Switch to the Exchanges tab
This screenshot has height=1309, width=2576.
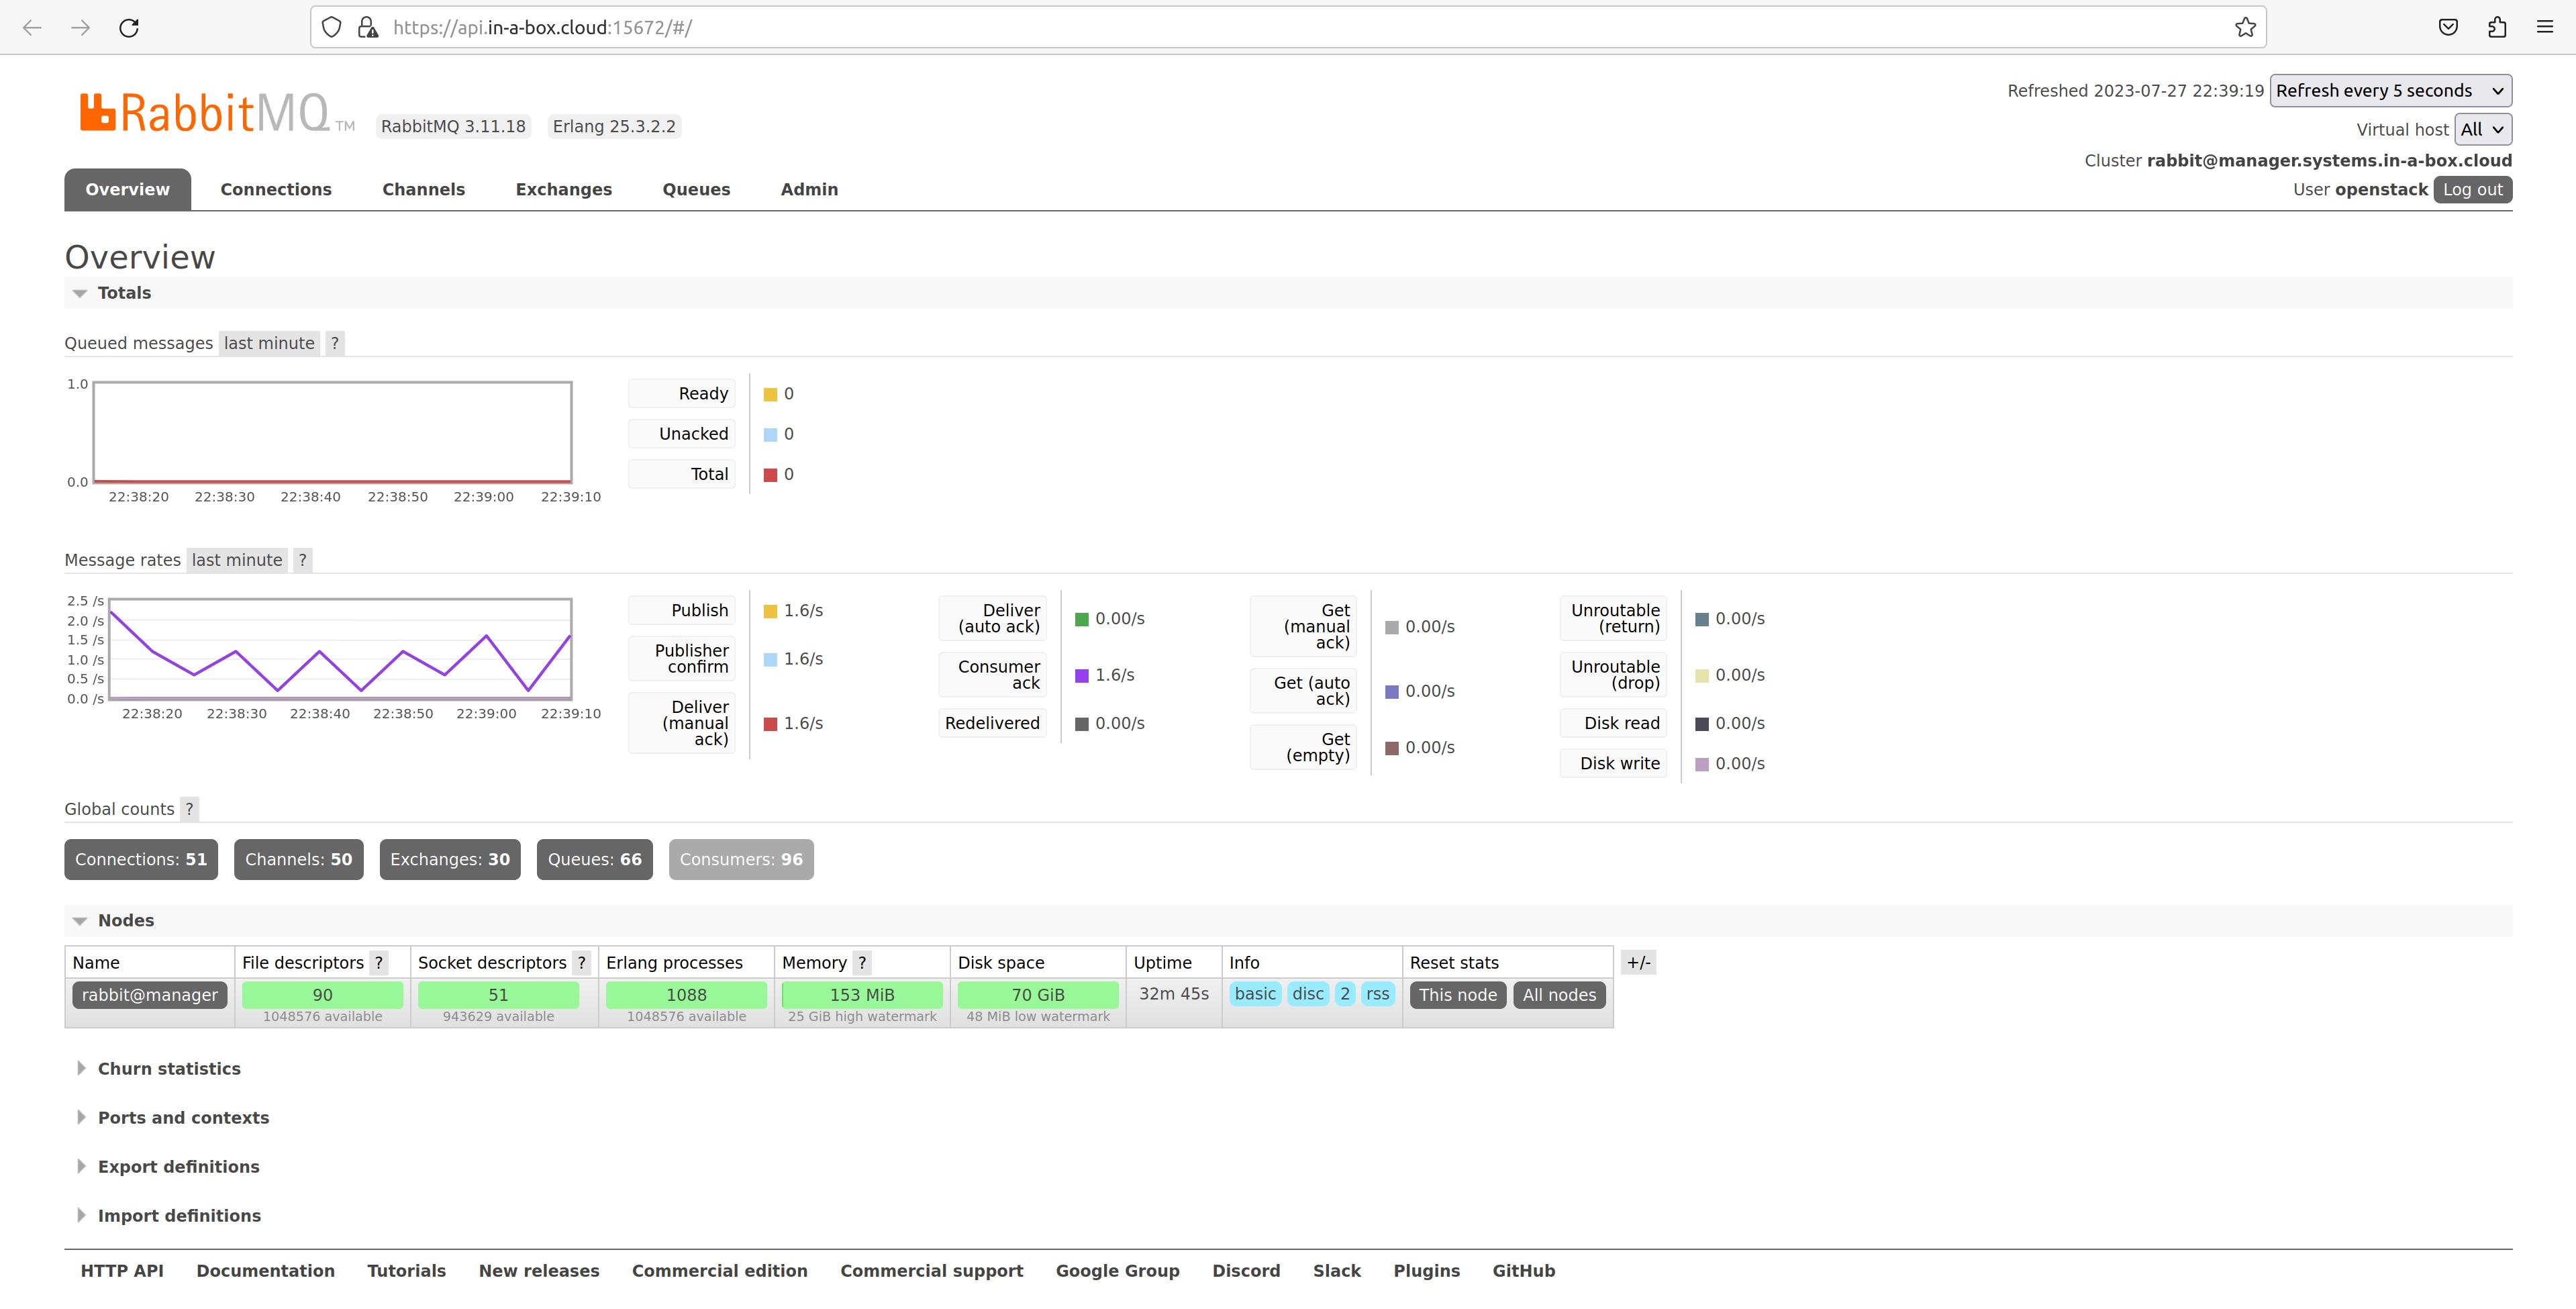point(563,190)
